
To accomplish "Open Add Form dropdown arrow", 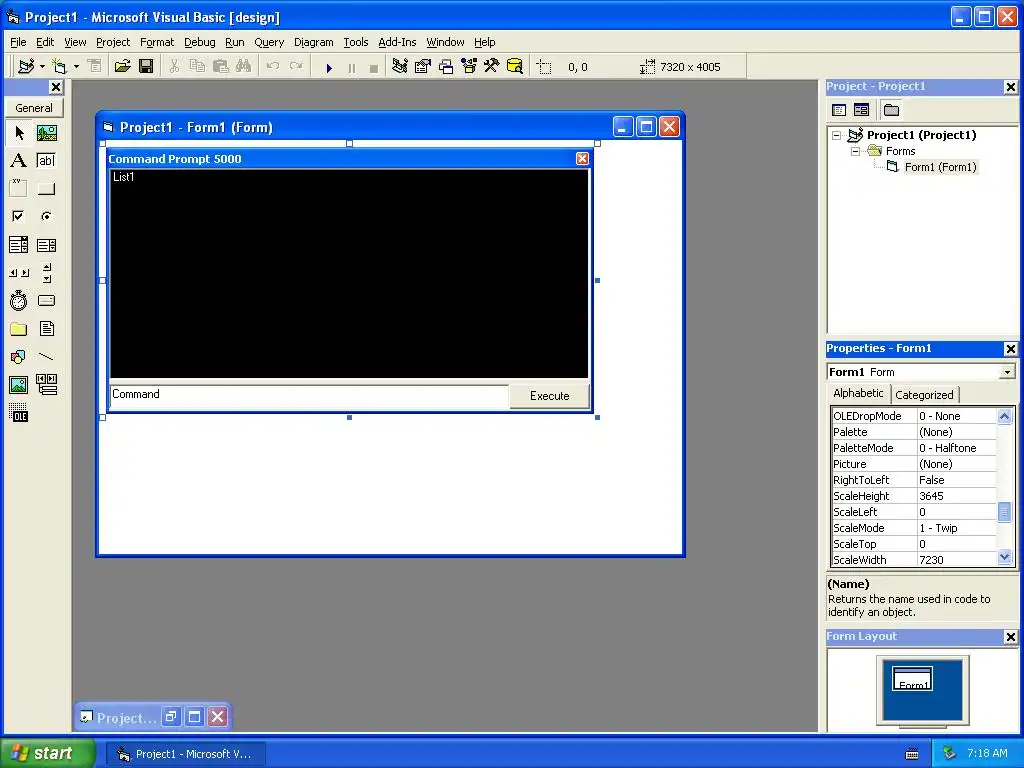I will (x=76, y=67).
